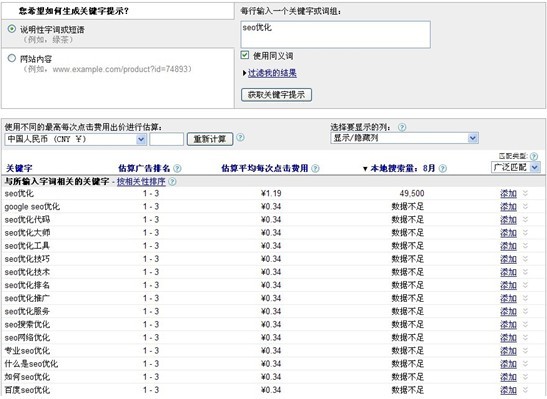Image resolution: width=547 pixels, height=399 pixels.
Task: Add the seo优化 keyword via 添加
Action: (508, 194)
